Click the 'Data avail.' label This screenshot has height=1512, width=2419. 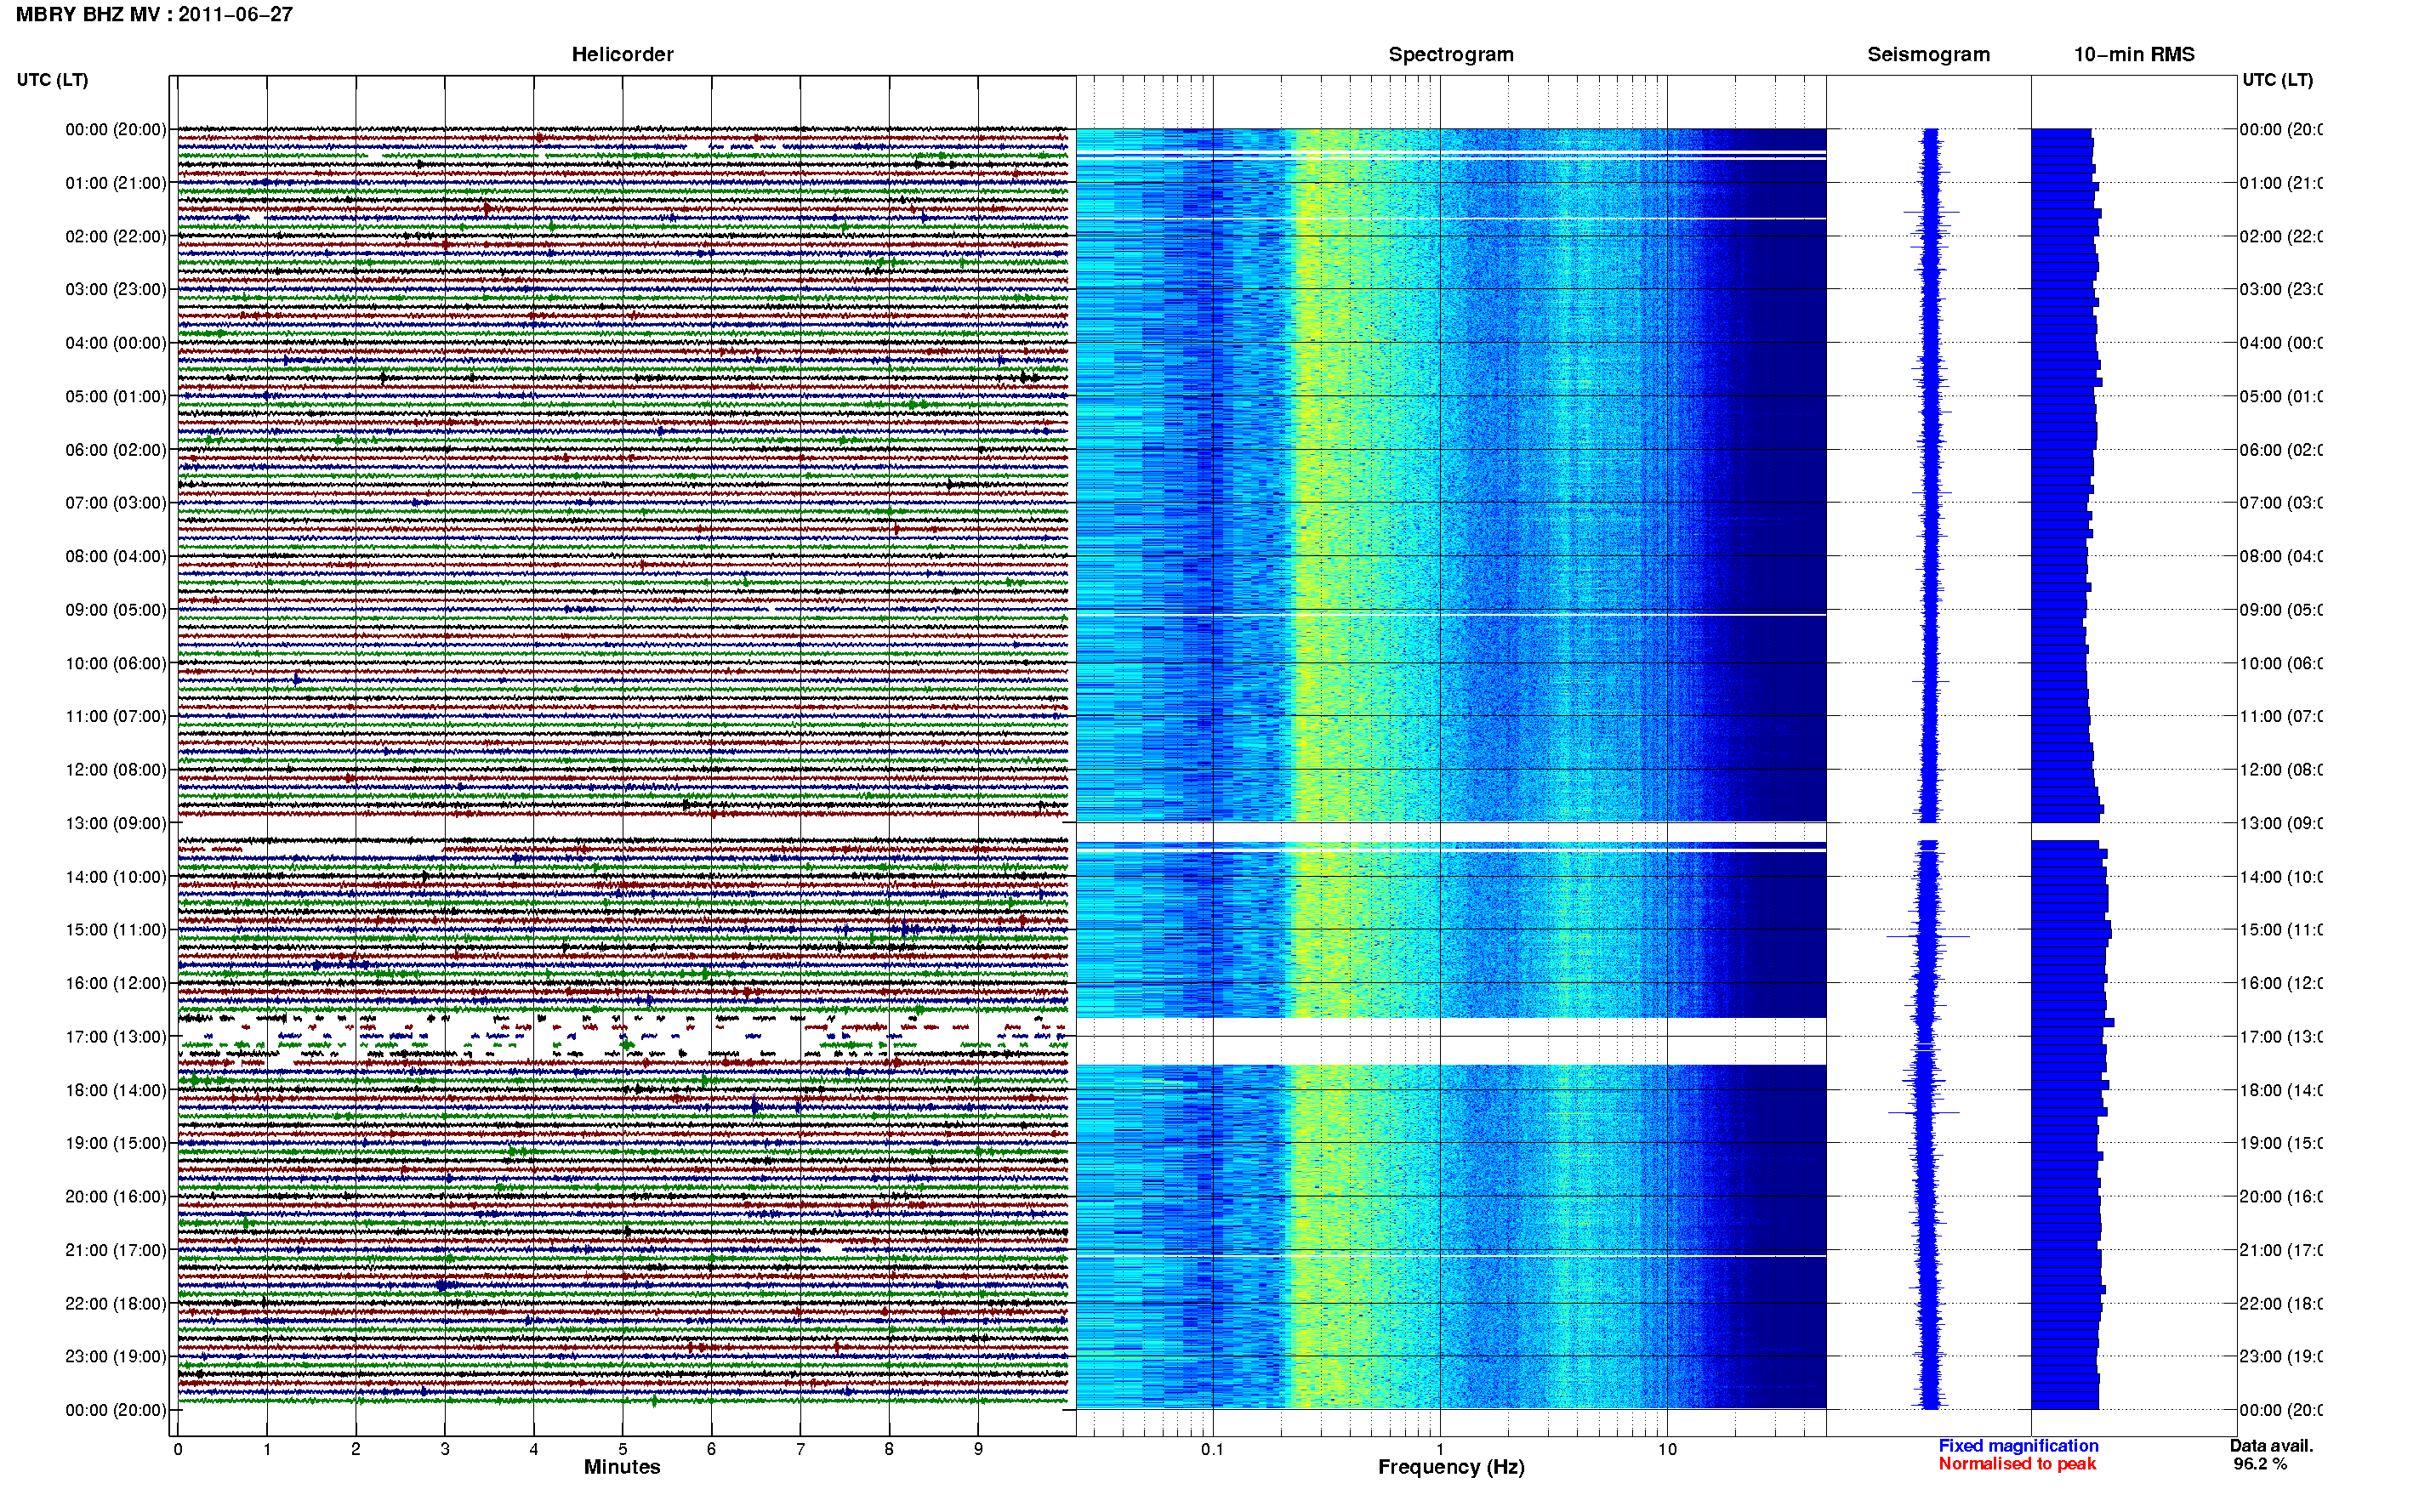point(2271,1446)
